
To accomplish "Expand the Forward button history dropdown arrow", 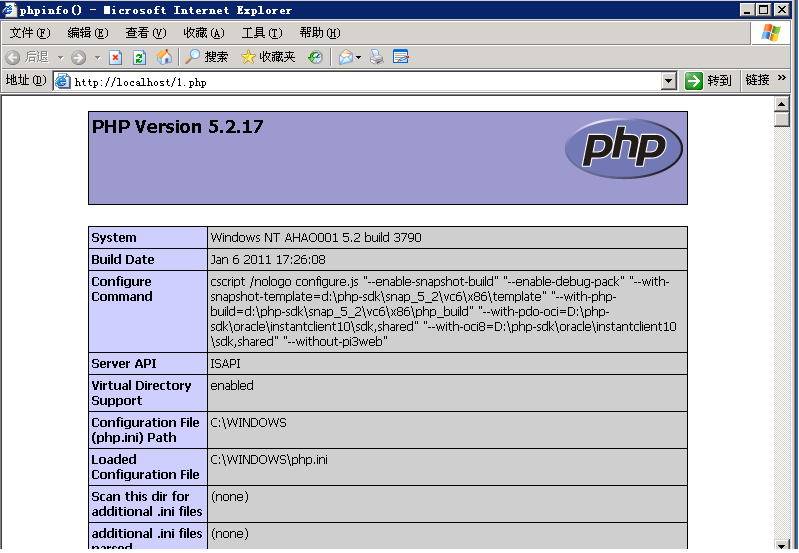I will click(x=95, y=57).
